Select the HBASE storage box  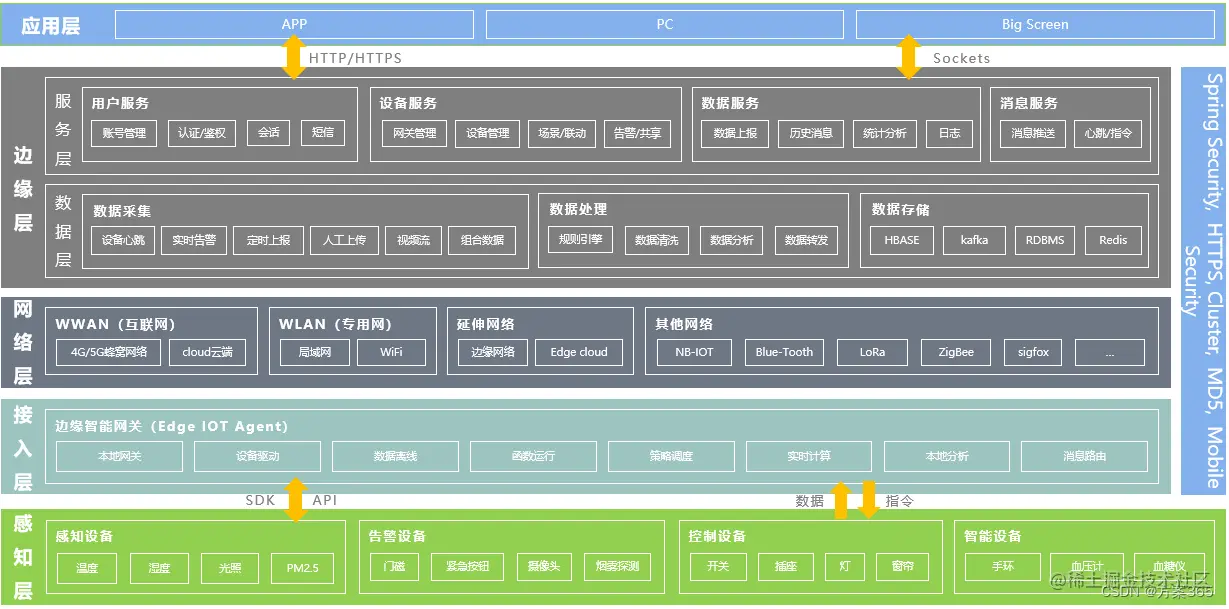click(901, 240)
